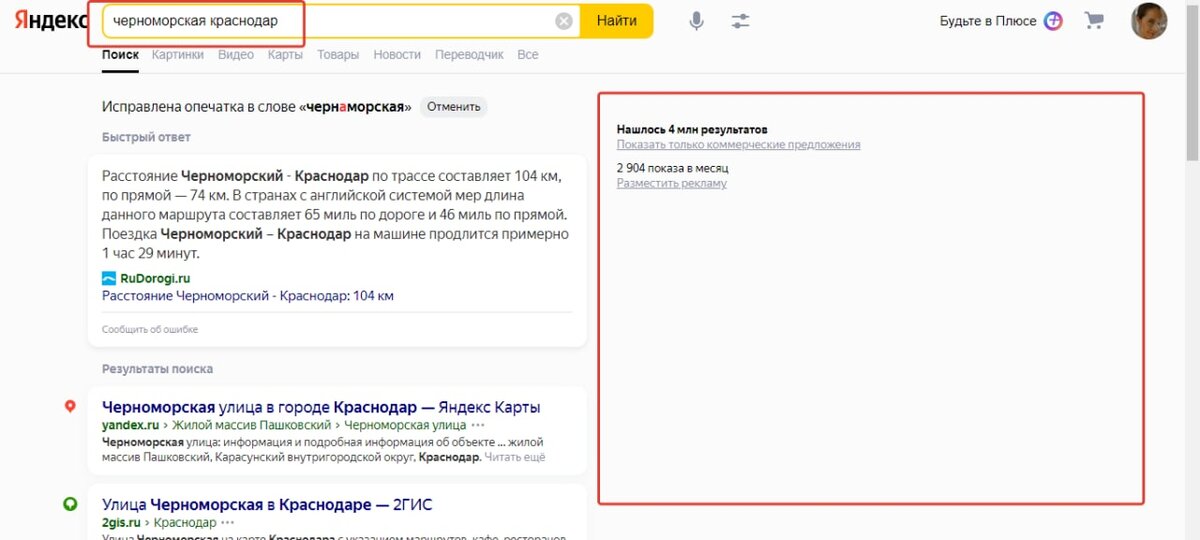Click the RuDorogi.ru favicon
1200x540 pixels.
coord(109,278)
